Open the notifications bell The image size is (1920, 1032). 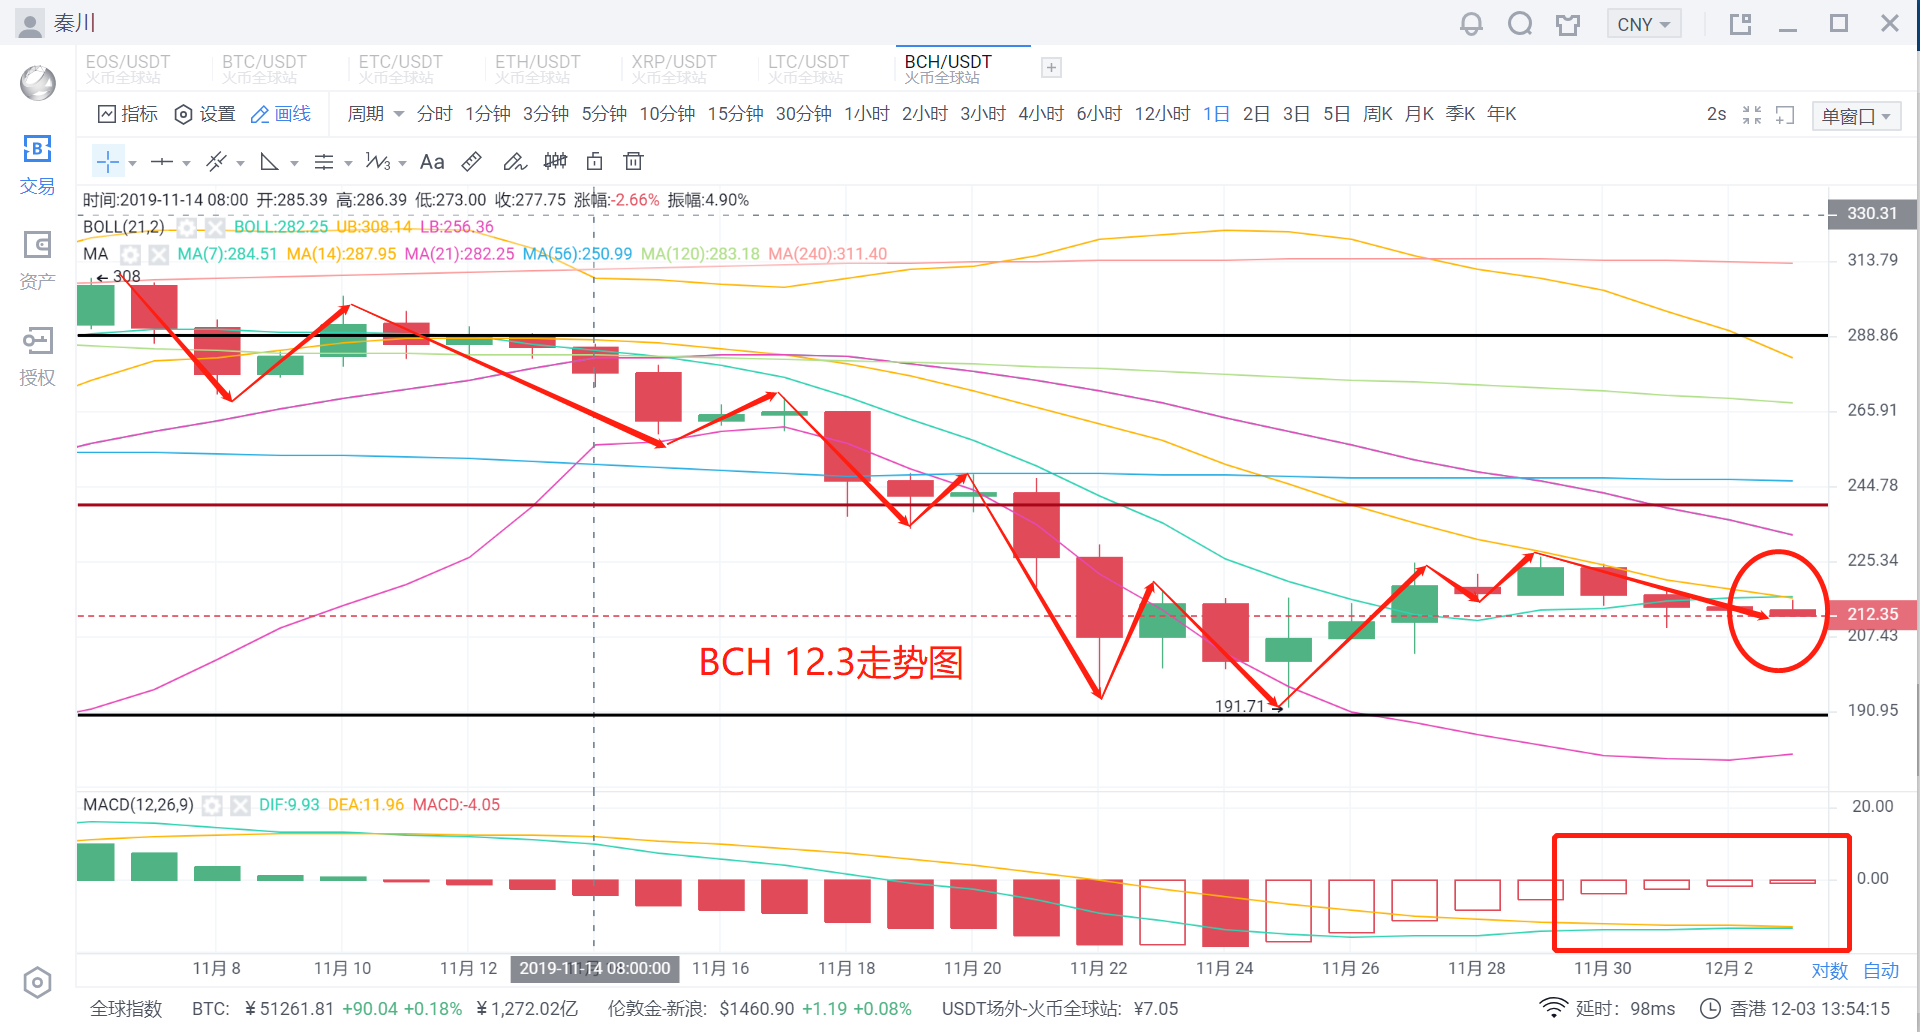1471,24
